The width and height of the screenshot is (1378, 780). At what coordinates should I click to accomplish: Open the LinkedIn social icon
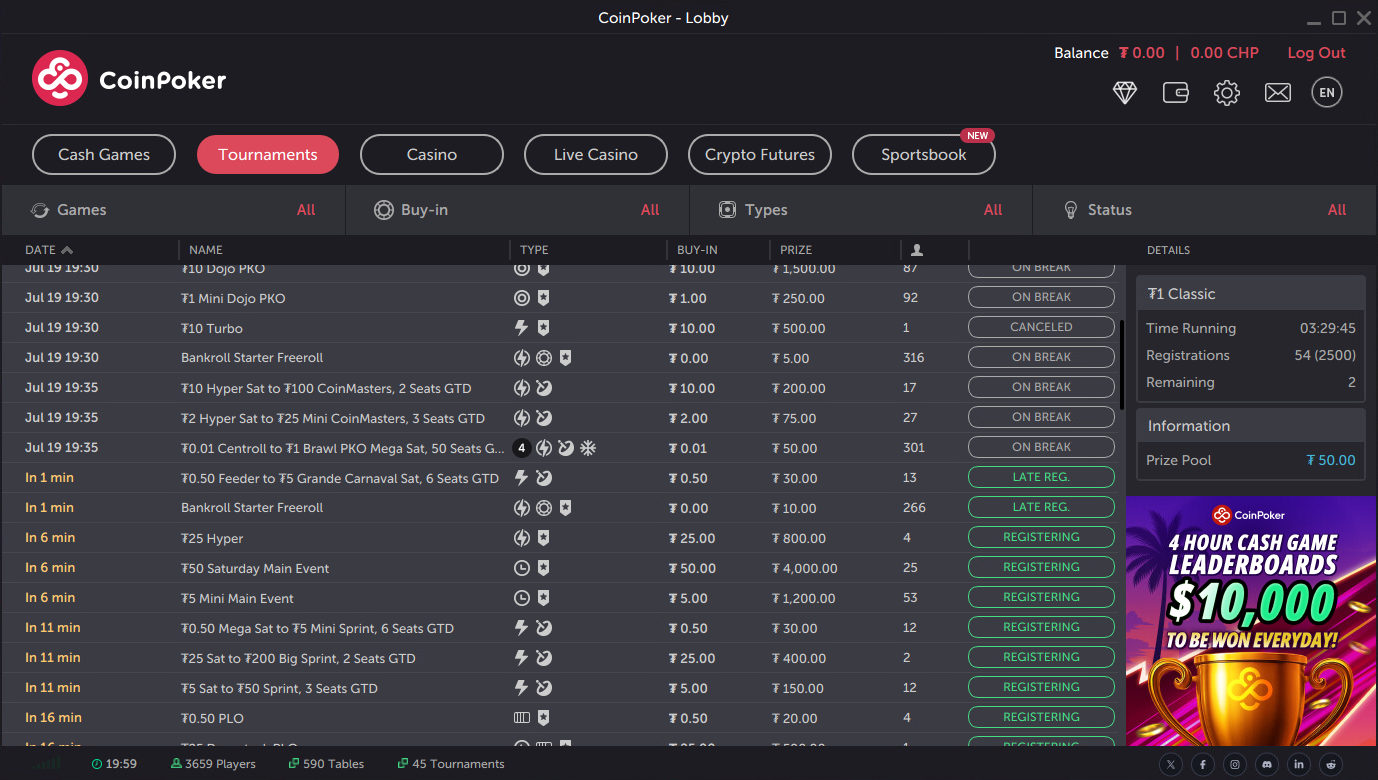pyautogui.click(x=1299, y=764)
